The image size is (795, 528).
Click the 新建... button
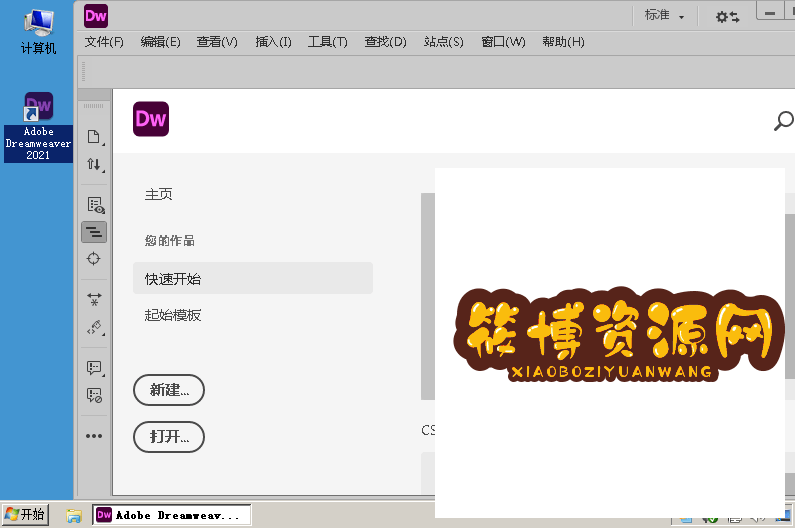pyautogui.click(x=169, y=390)
